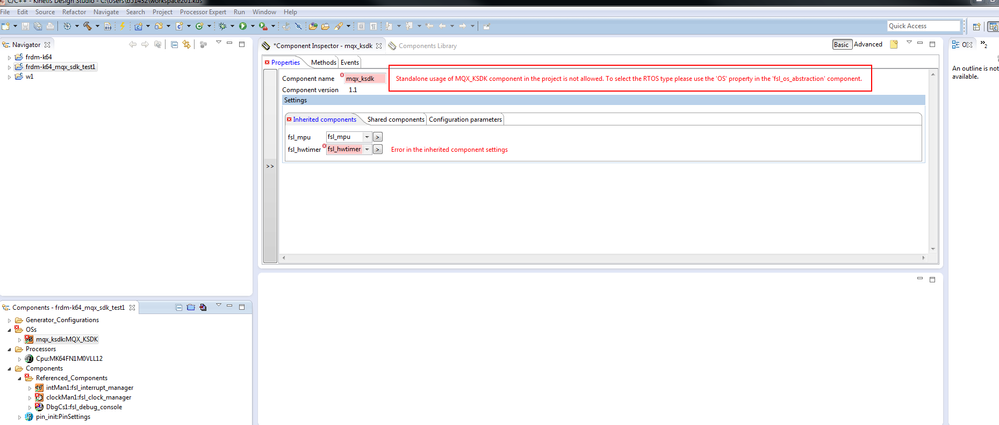The width and height of the screenshot is (999, 425).
Task: Select pin_init:PinSettings component
Action: click(57, 417)
